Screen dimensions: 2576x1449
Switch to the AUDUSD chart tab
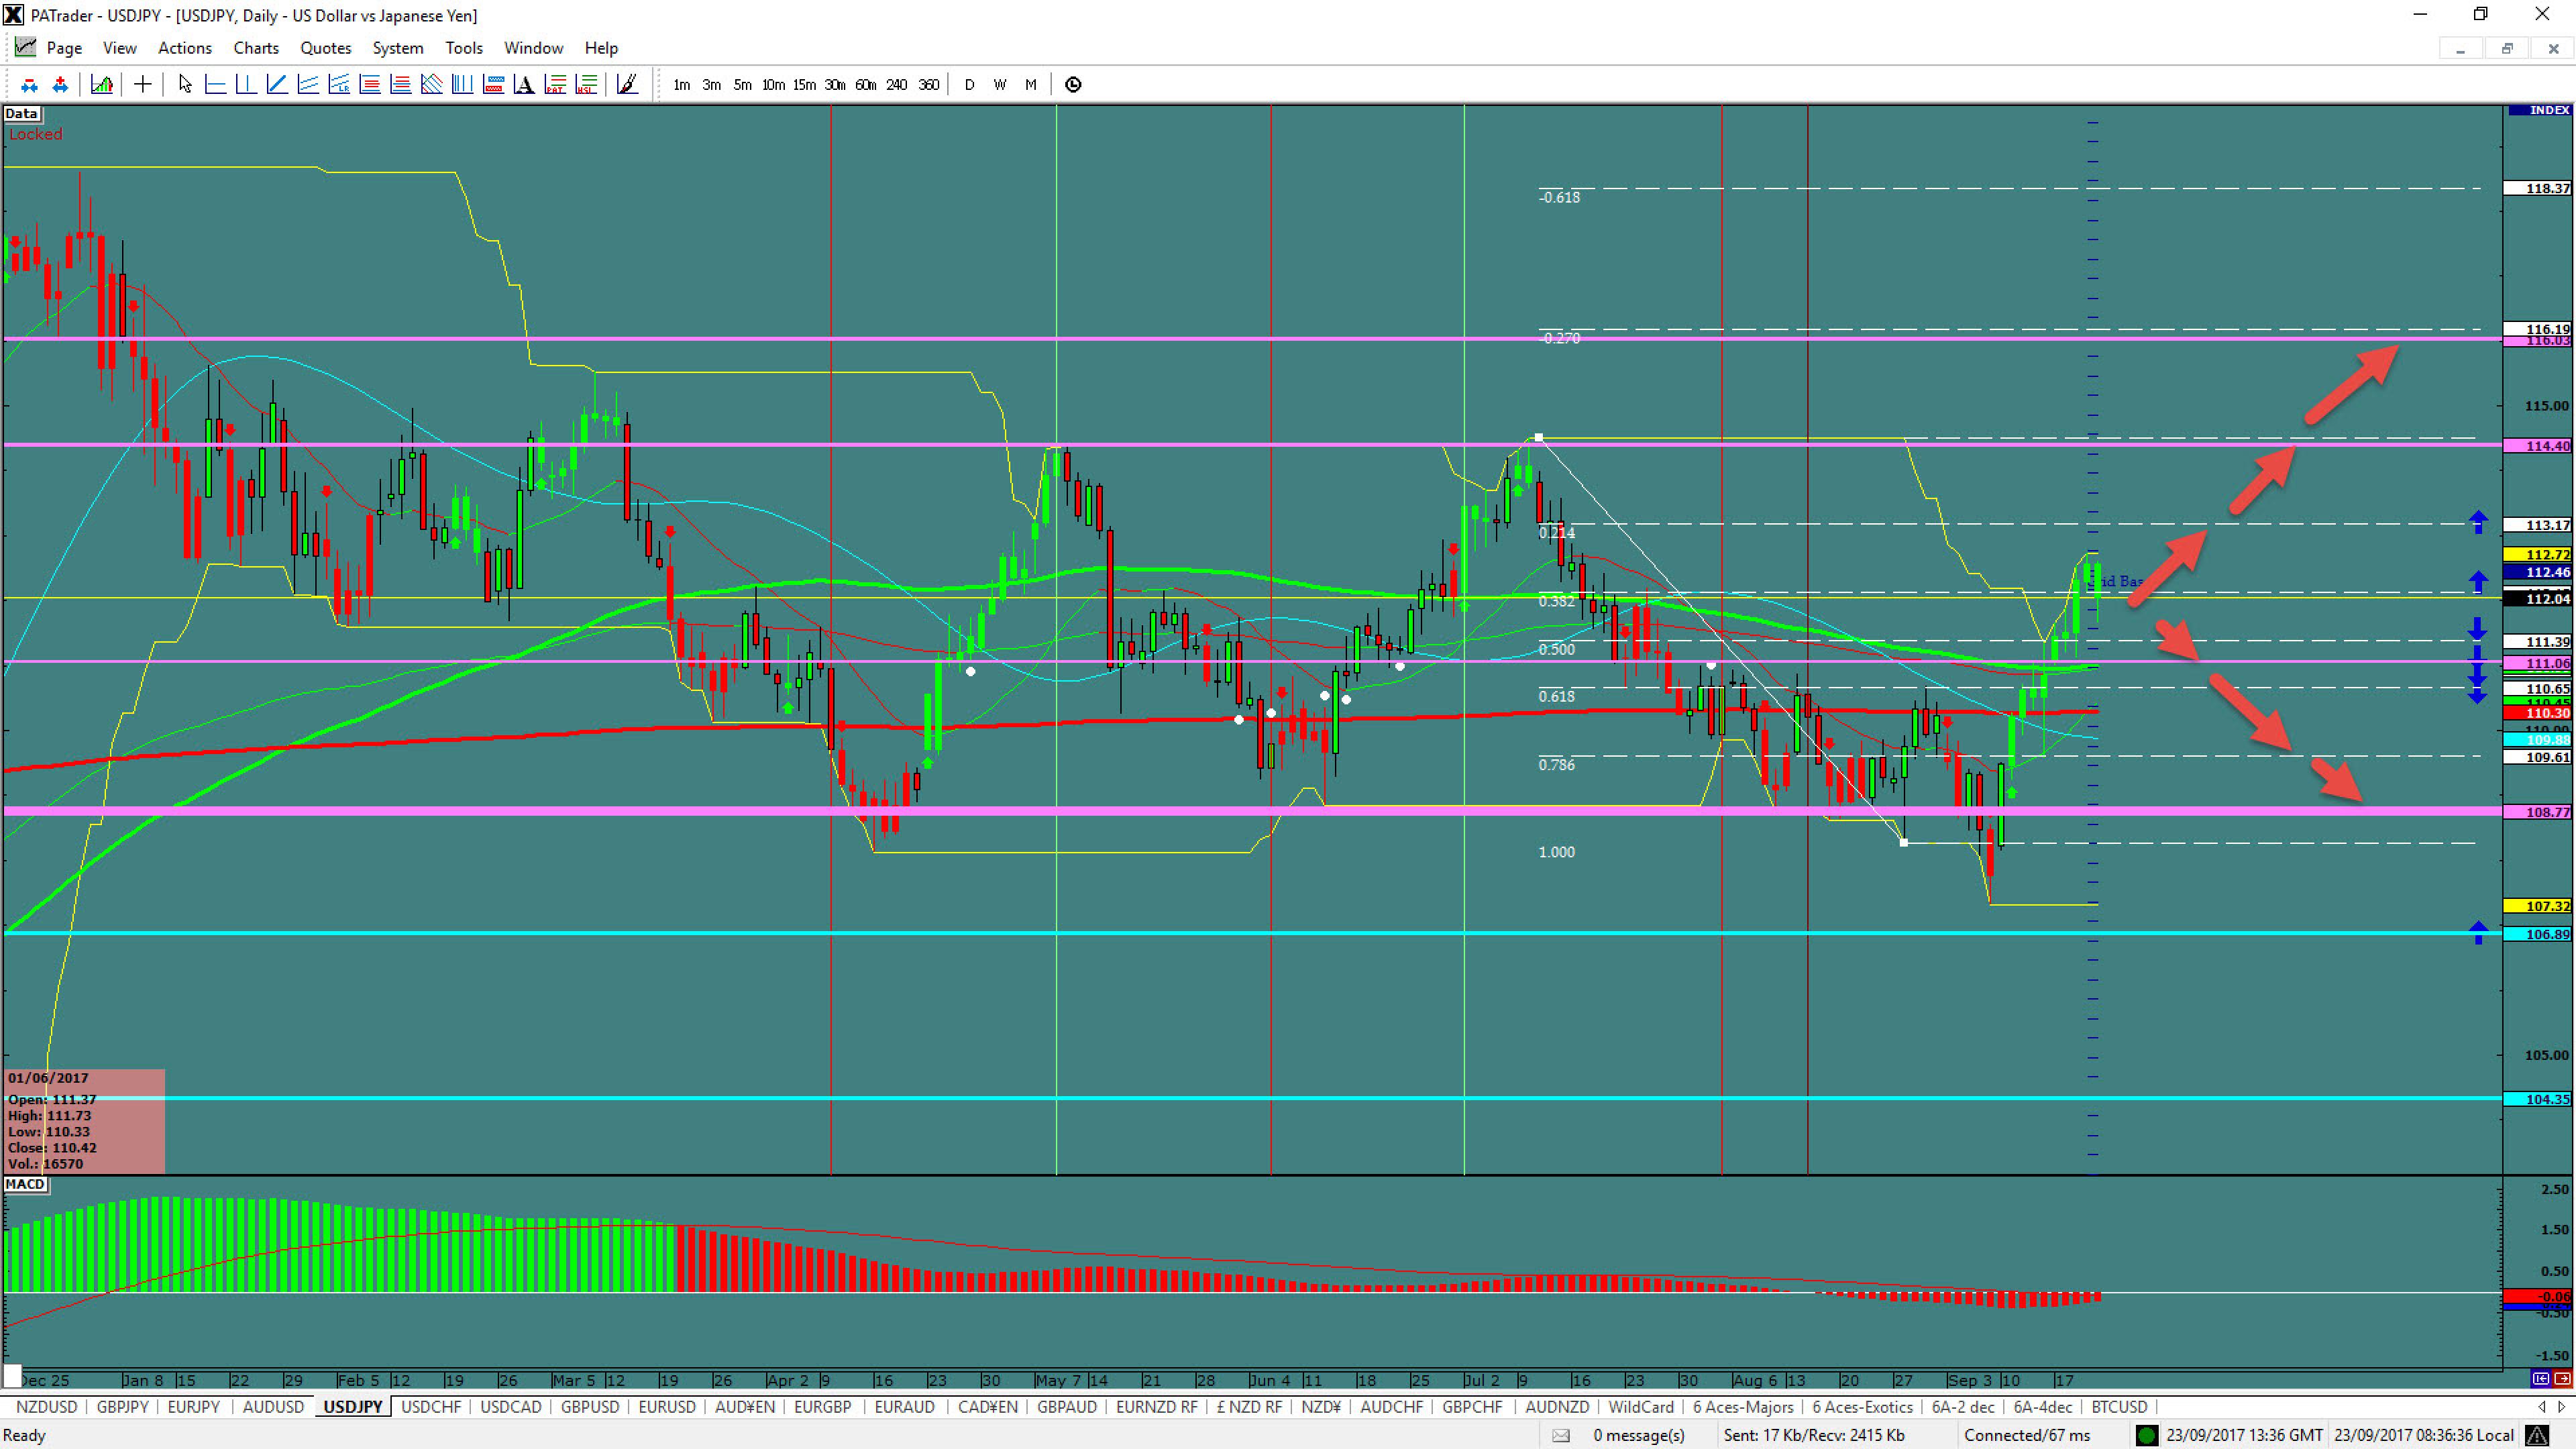tap(273, 1407)
